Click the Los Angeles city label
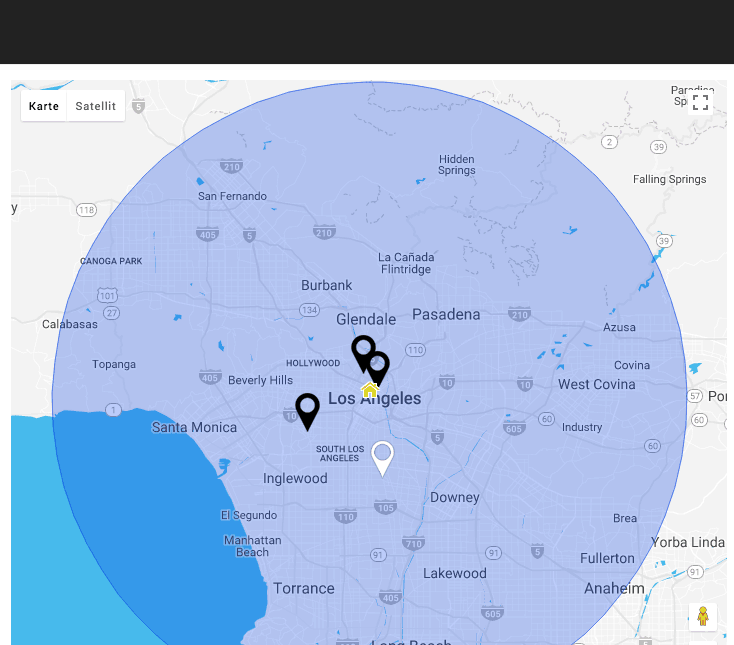Viewport: 734px width, 645px height. click(375, 399)
